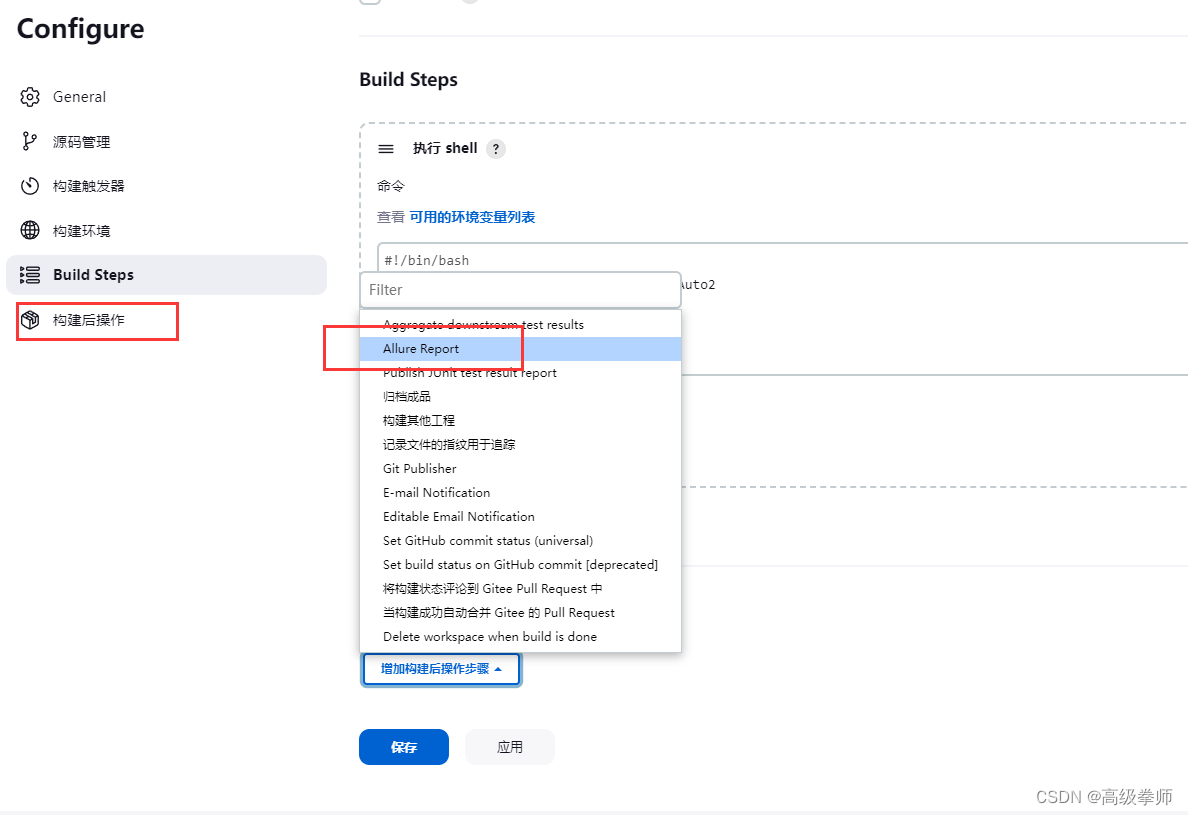Viewport: 1188px width, 815px height.
Task: Click the 保存 save button
Action: 404,747
